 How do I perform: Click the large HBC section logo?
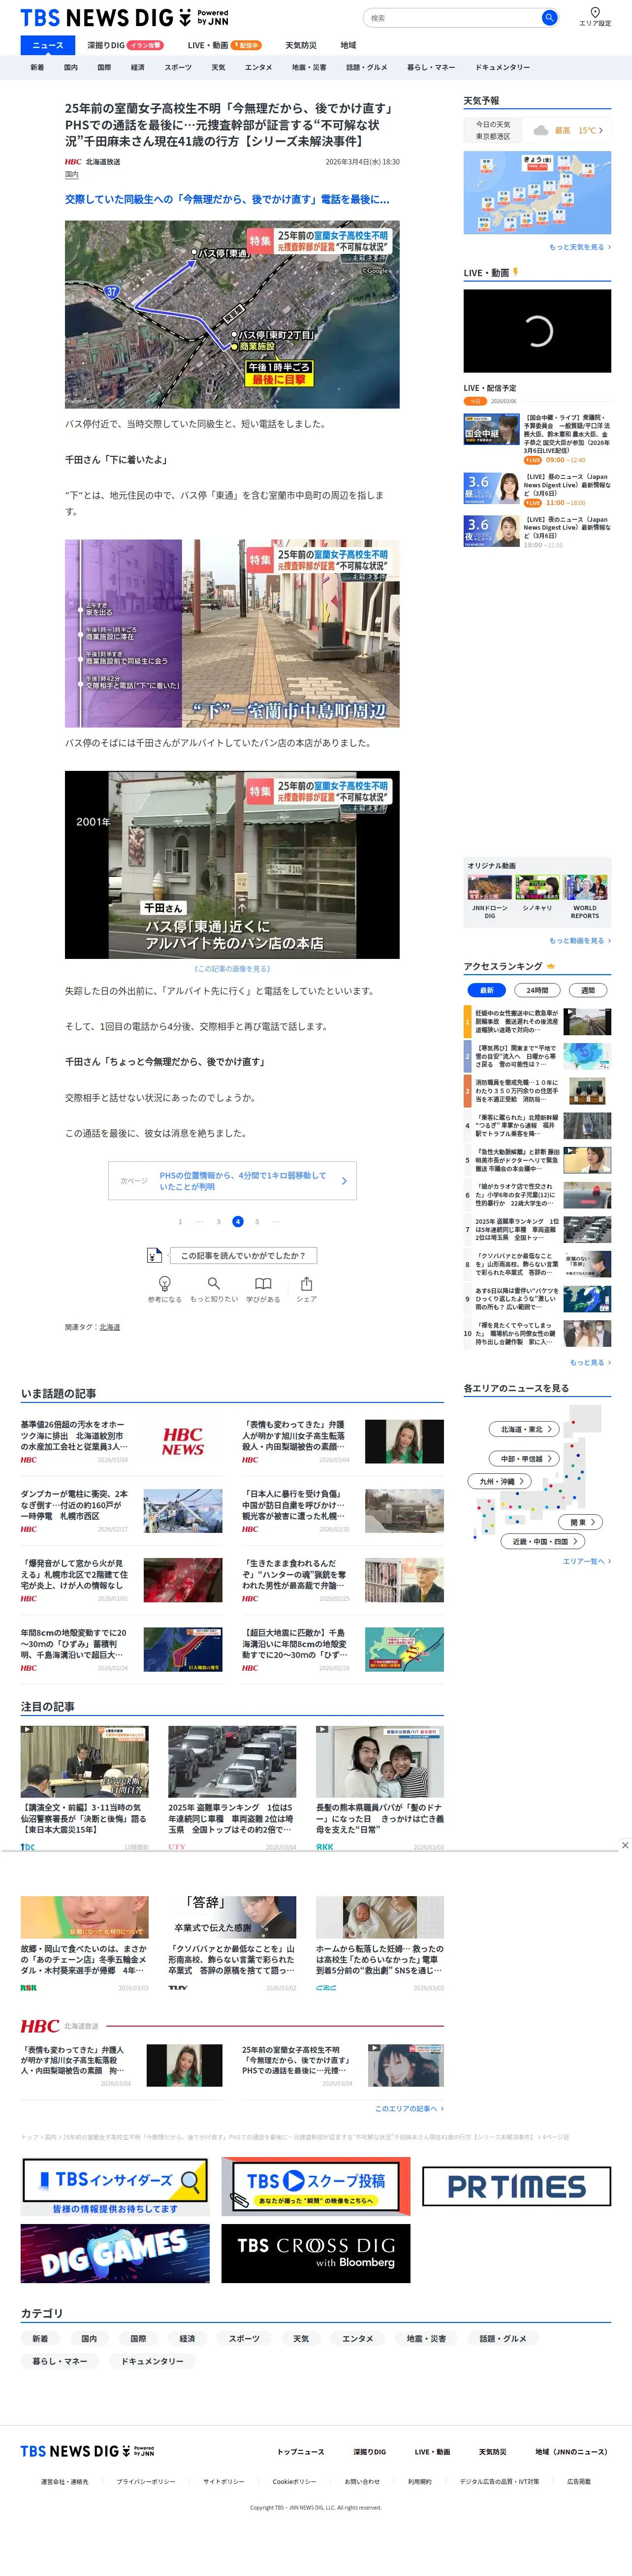(40, 2026)
